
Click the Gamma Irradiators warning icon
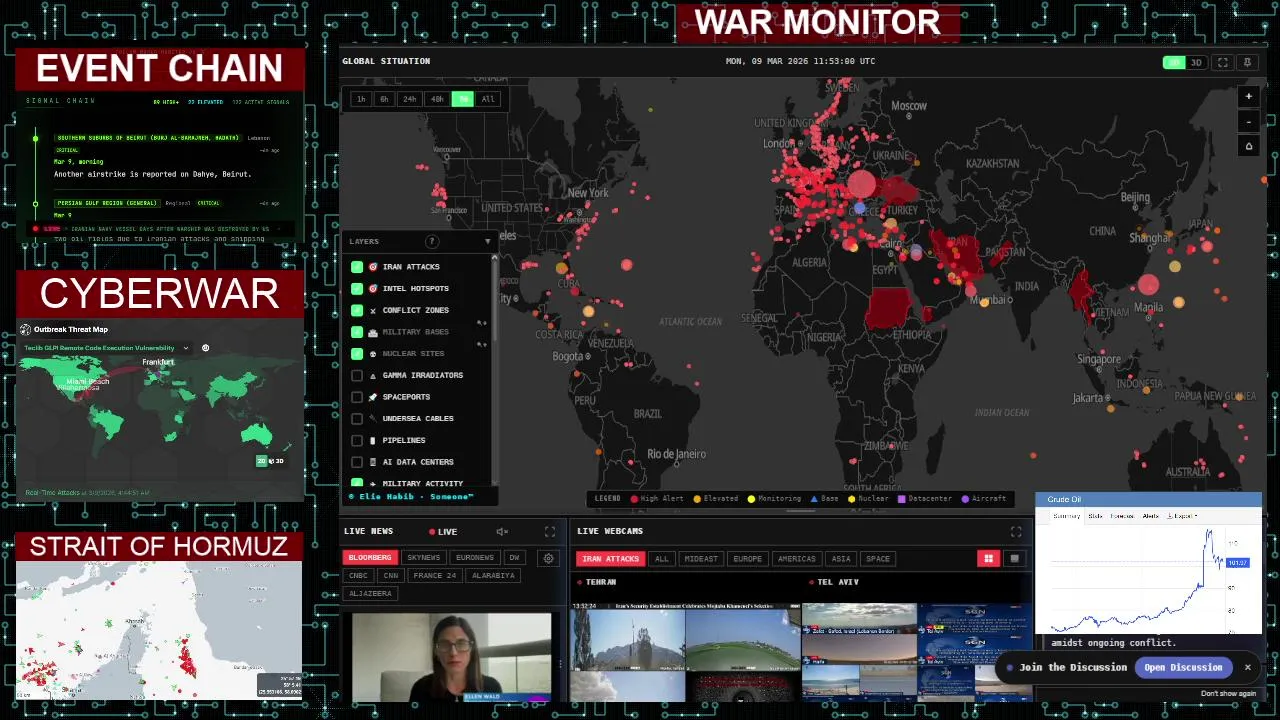pos(373,375)
